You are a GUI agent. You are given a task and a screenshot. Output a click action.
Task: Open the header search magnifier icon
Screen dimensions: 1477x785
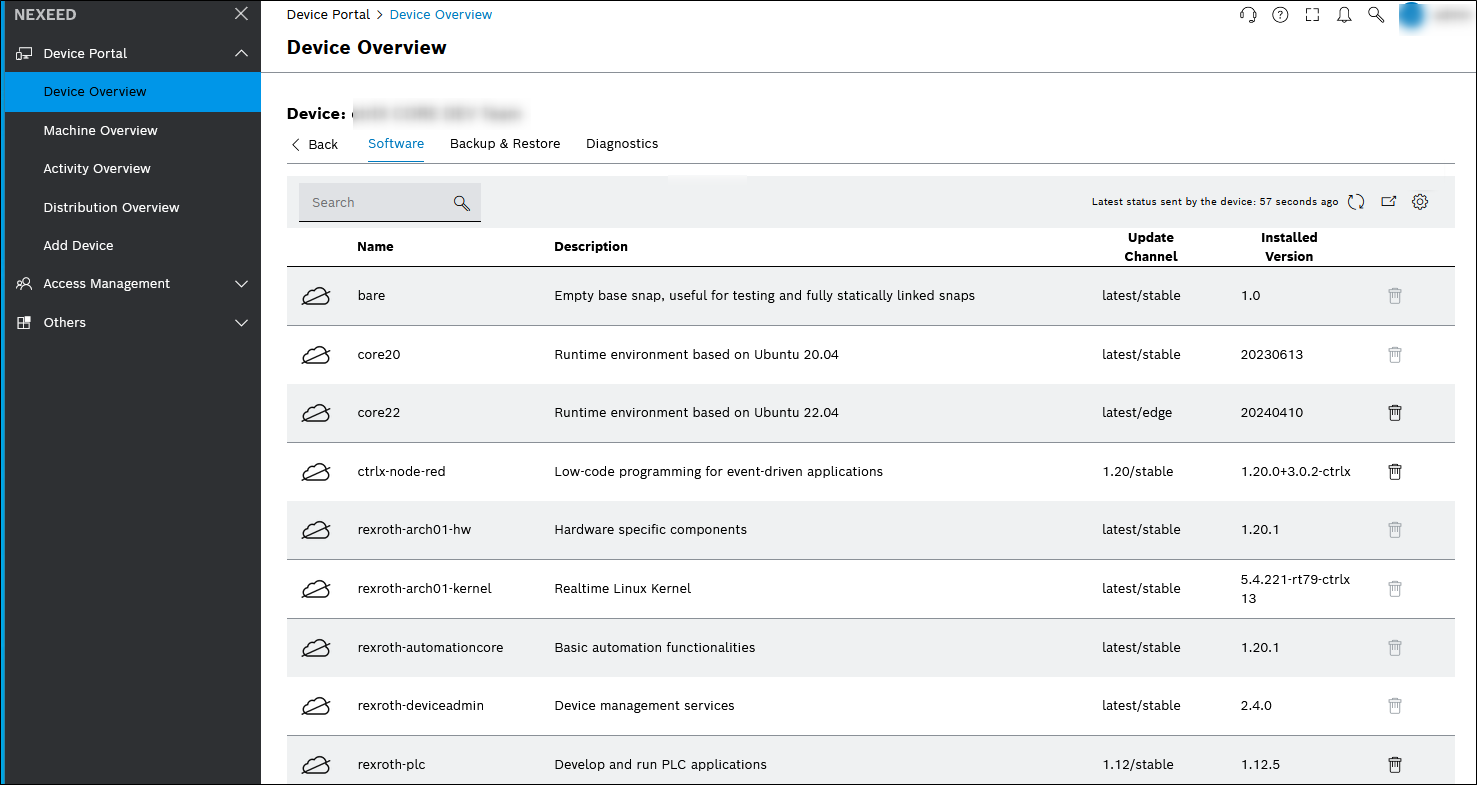[x=1376, y=14]
